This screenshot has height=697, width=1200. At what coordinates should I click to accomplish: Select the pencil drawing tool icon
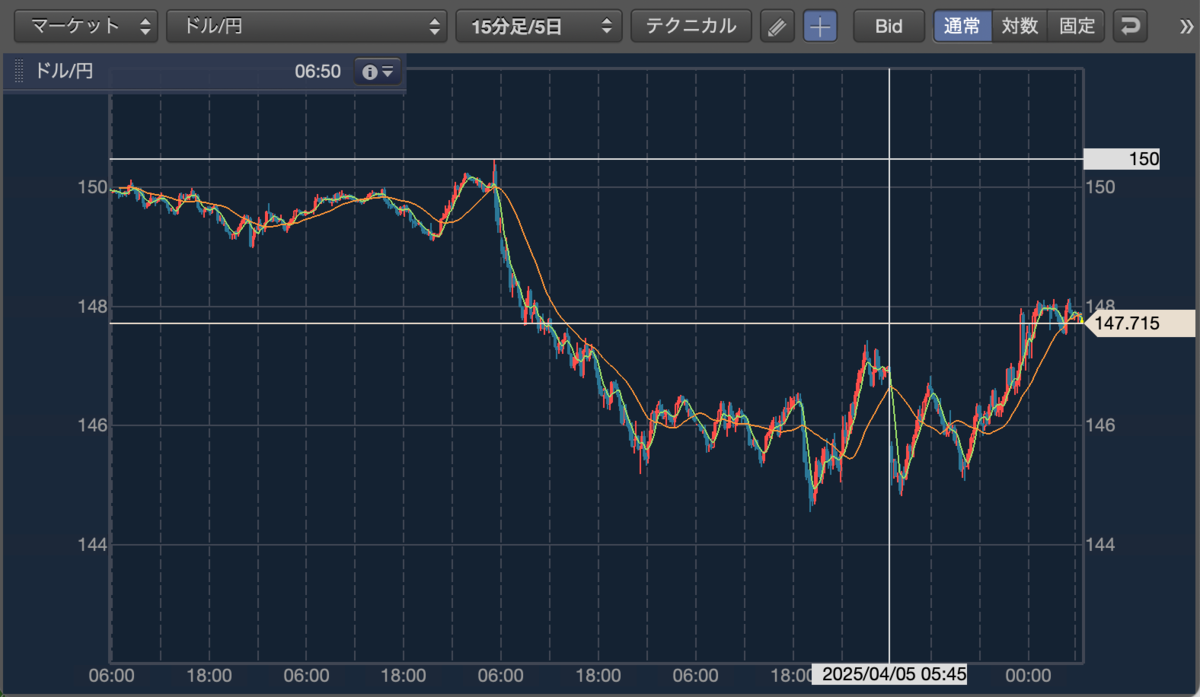(x=777, y=27)
